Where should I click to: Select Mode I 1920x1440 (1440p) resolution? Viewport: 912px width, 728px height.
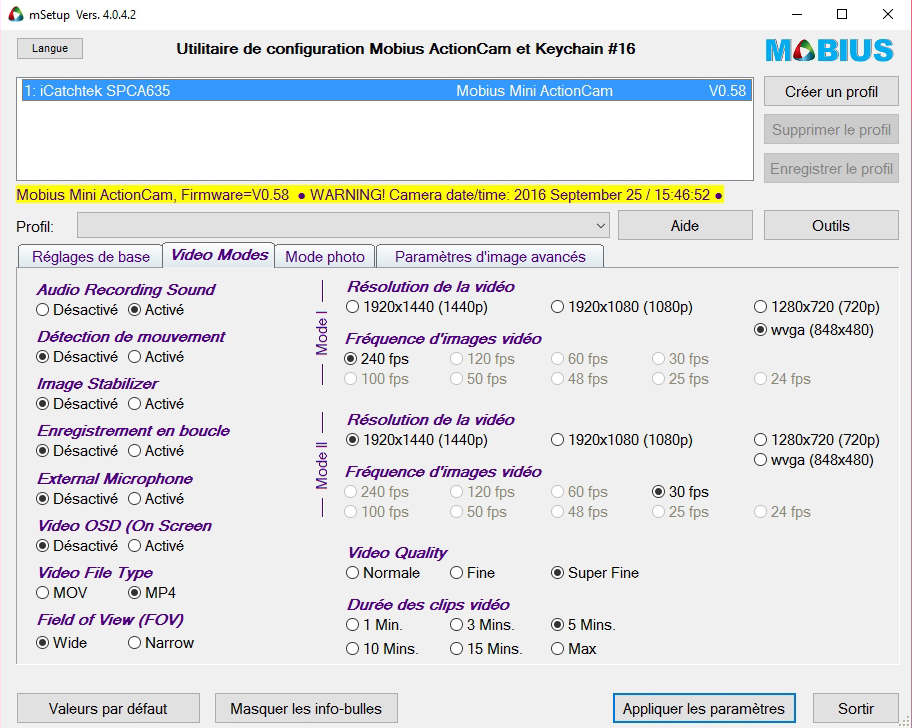click(417, 306)
